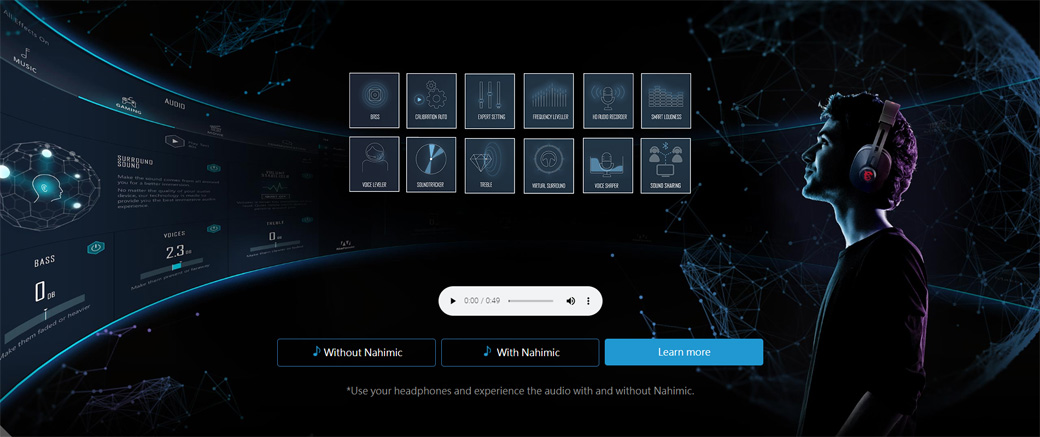
Task: Select the Music tab in Nahimic panel
Action: pos(25,60)
